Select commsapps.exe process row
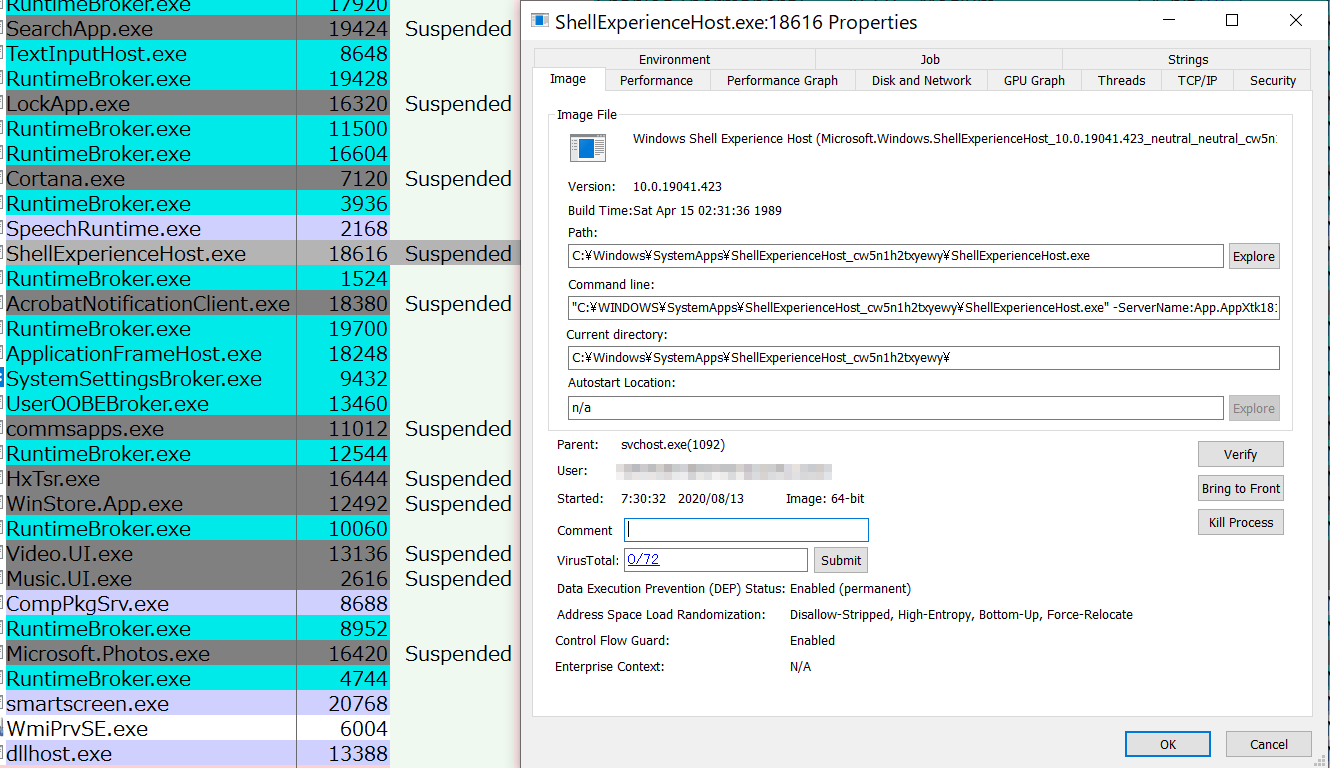1330x768 pixels. pyautogui.click(x=197, y=429)
